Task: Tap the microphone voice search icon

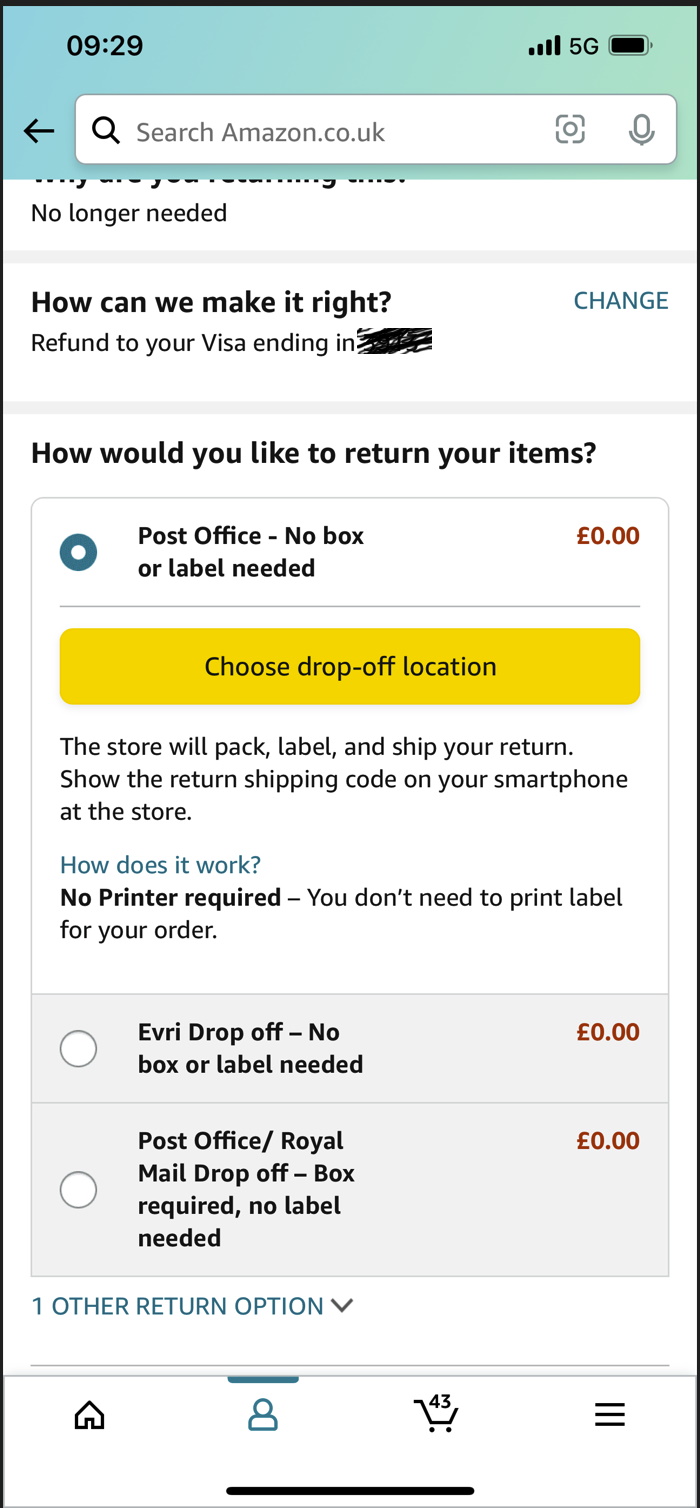Action: [641, 130]
